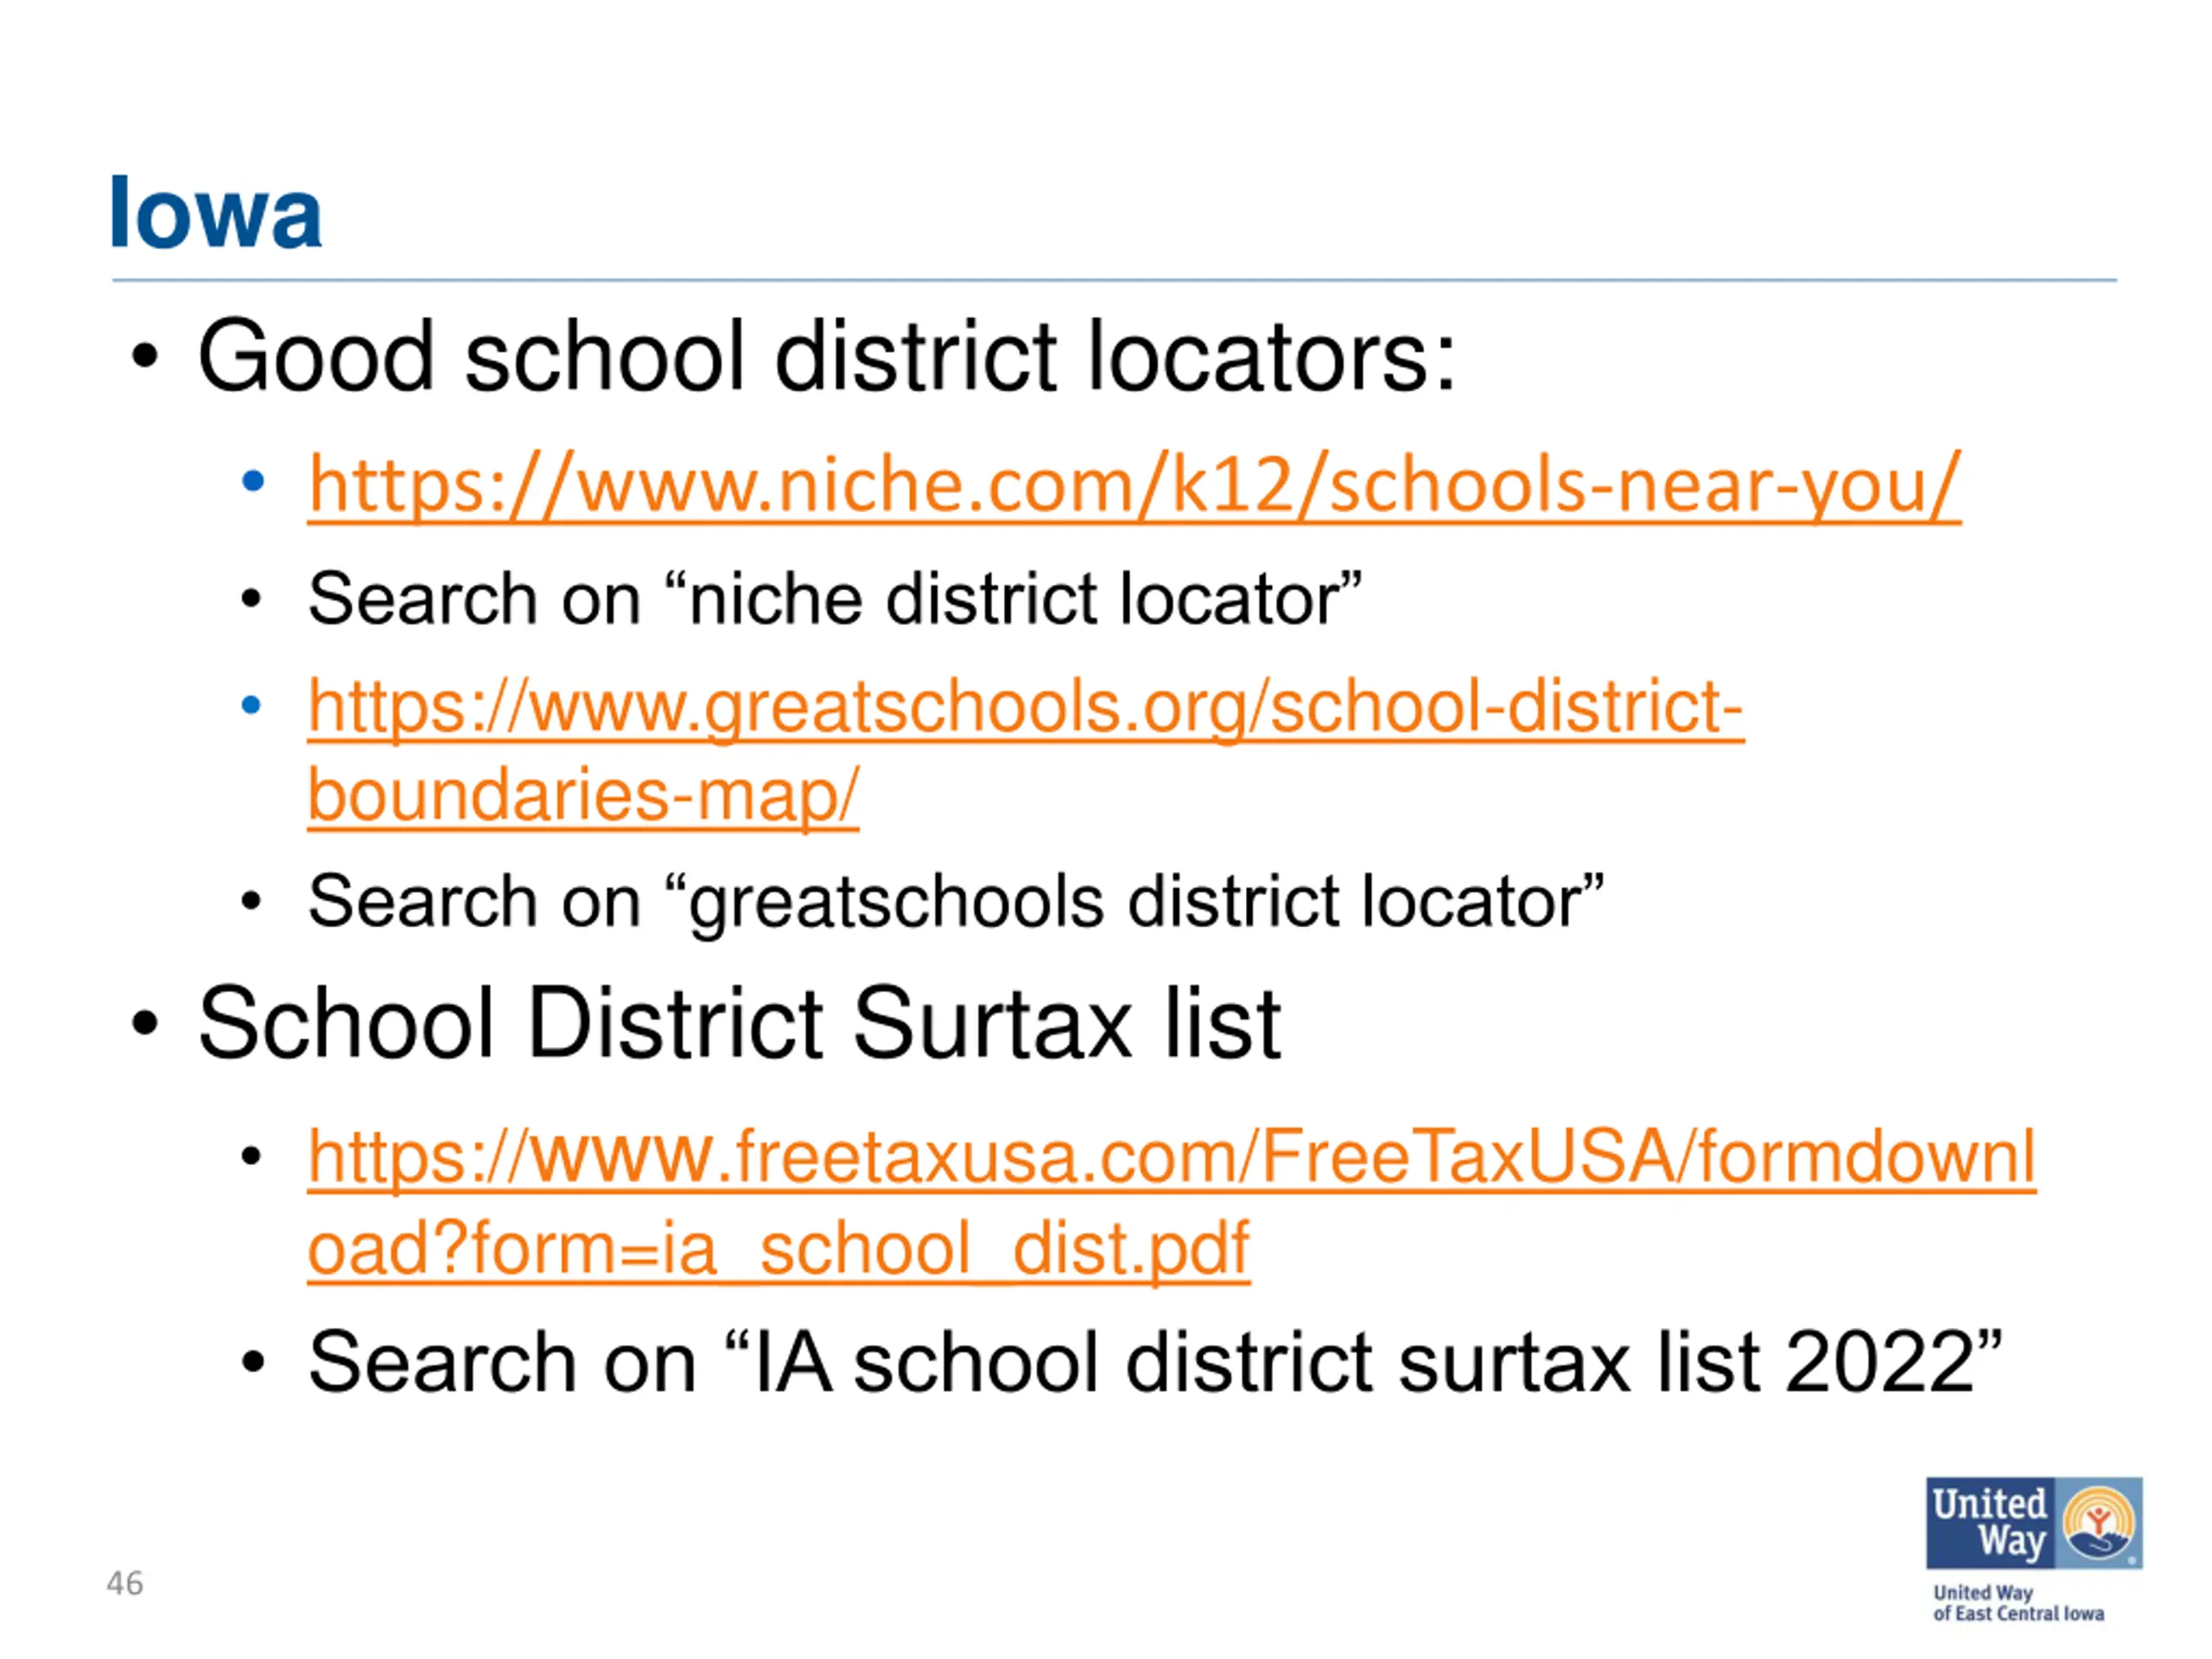Click the blue bullet beside greatschools.org link
The height and width of the screenshot is (1659, 2212).
(252, 706)
